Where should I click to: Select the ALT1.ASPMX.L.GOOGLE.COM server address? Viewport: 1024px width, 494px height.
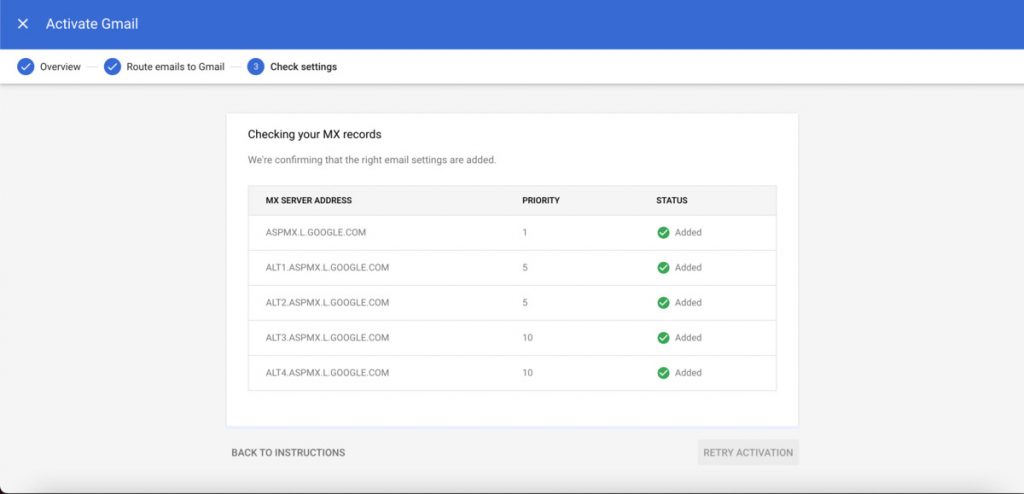point(327,268)
